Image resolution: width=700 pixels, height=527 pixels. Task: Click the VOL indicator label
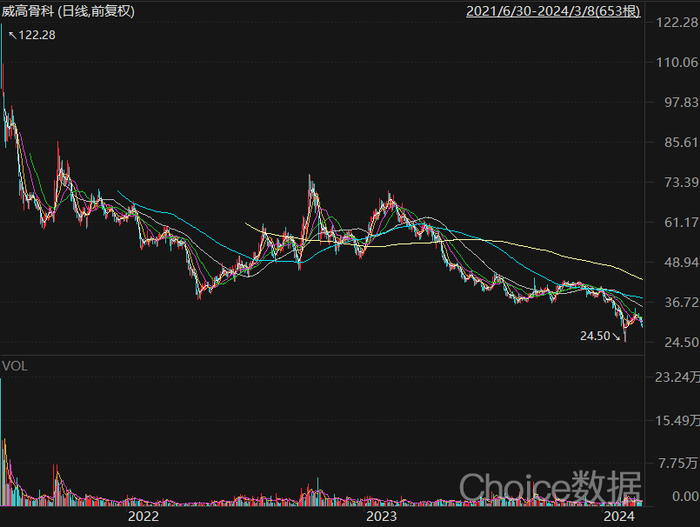15,366
